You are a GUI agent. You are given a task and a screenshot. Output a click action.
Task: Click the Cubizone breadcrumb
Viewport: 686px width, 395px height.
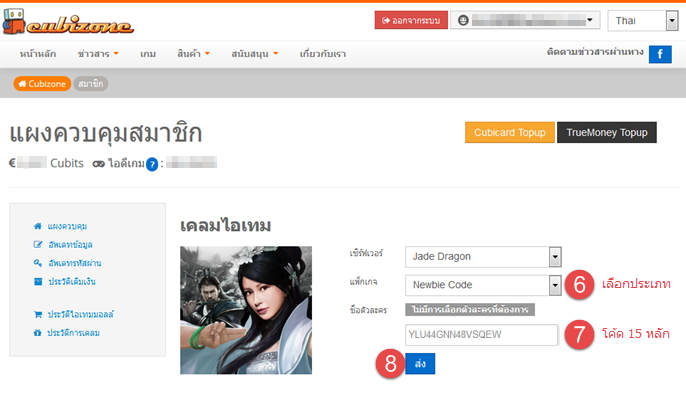42,84
